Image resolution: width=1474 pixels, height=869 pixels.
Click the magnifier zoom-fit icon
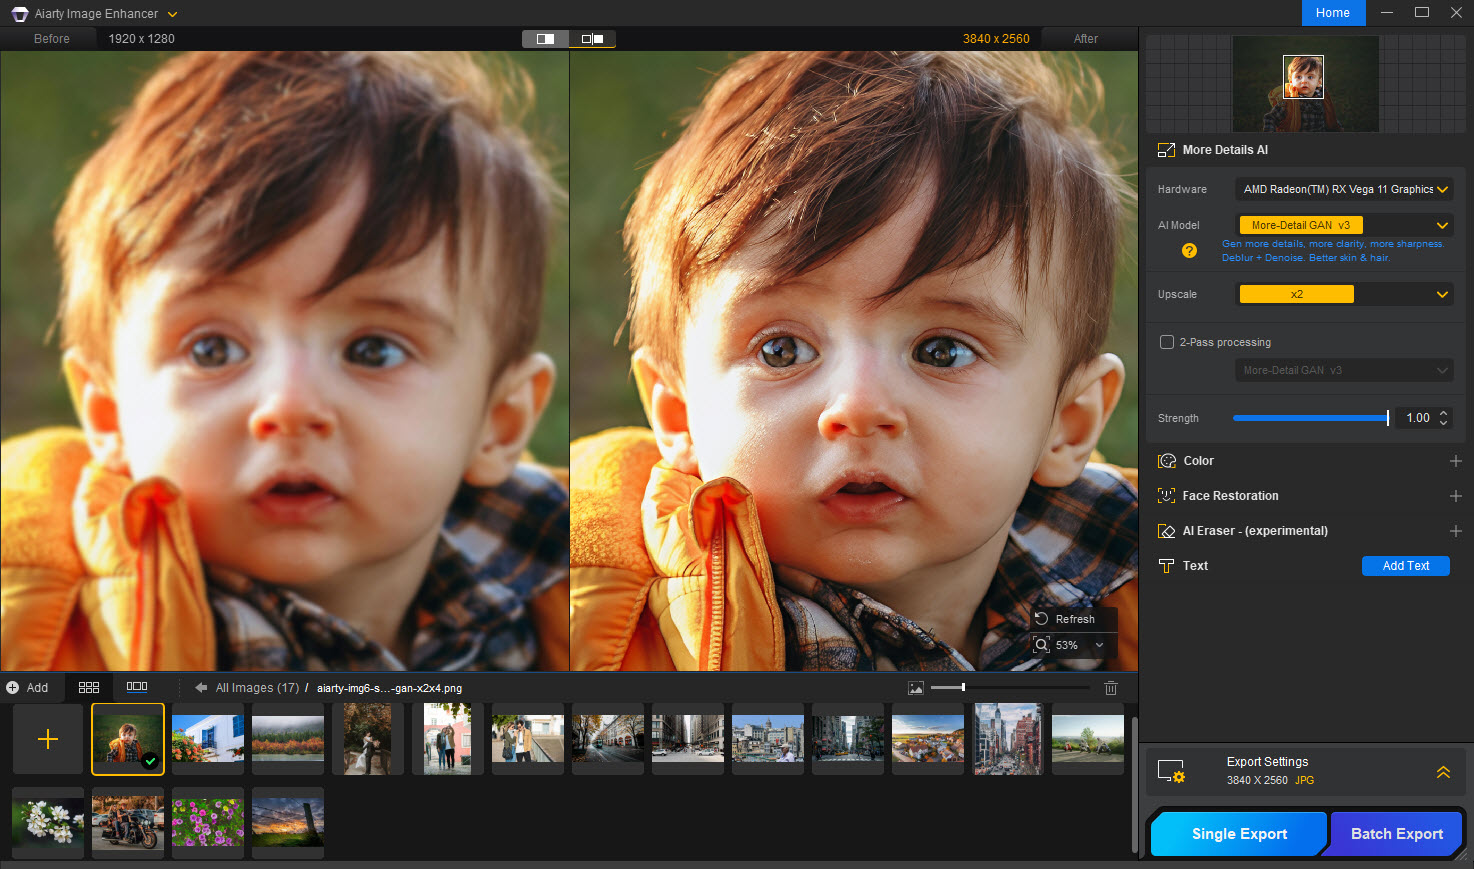click(1042, 645)
